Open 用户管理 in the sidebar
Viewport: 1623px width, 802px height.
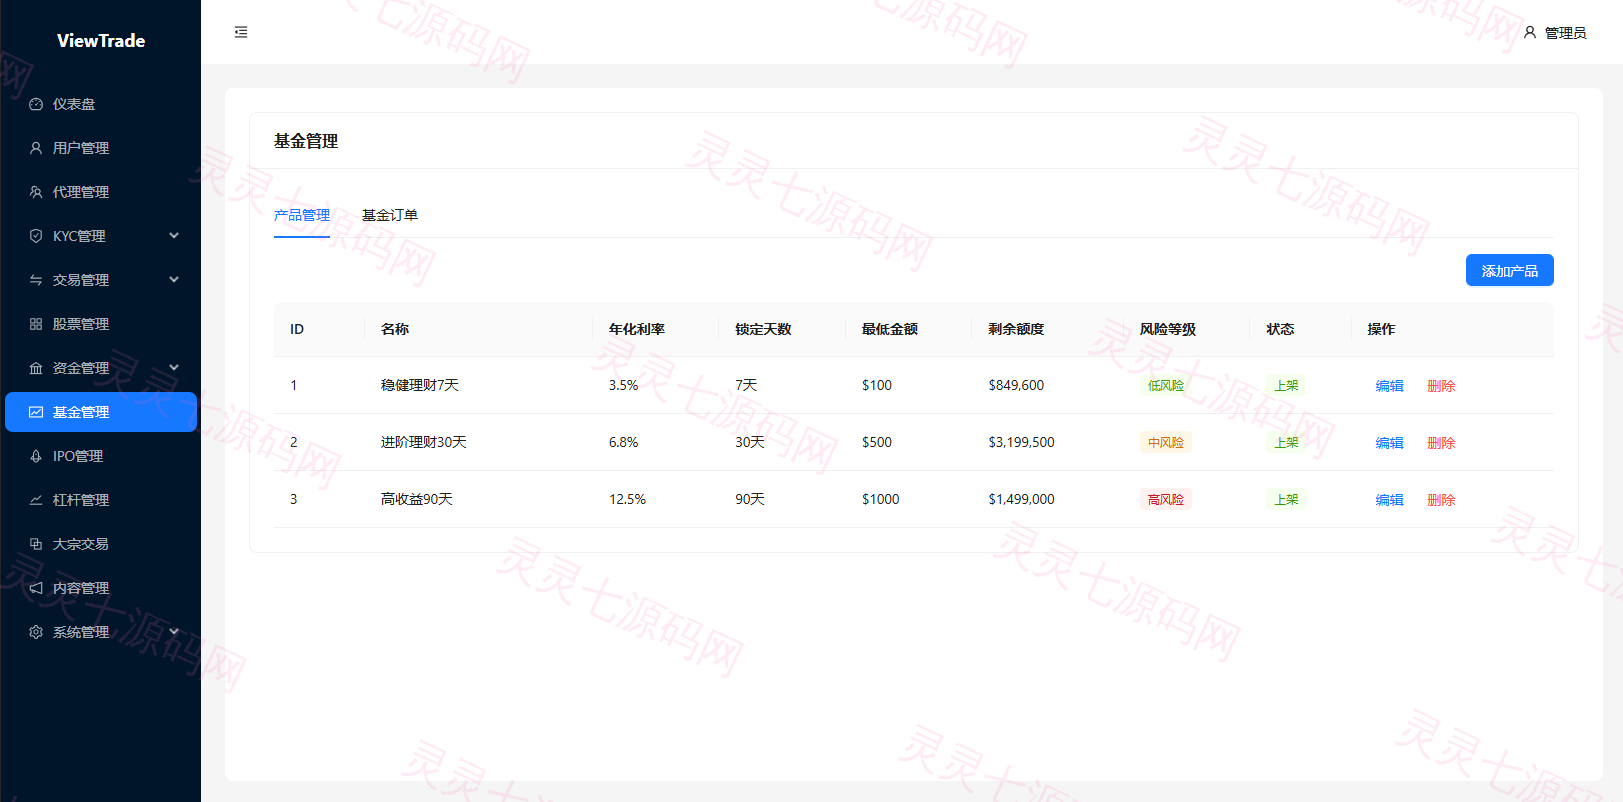[x=101, y=148]
